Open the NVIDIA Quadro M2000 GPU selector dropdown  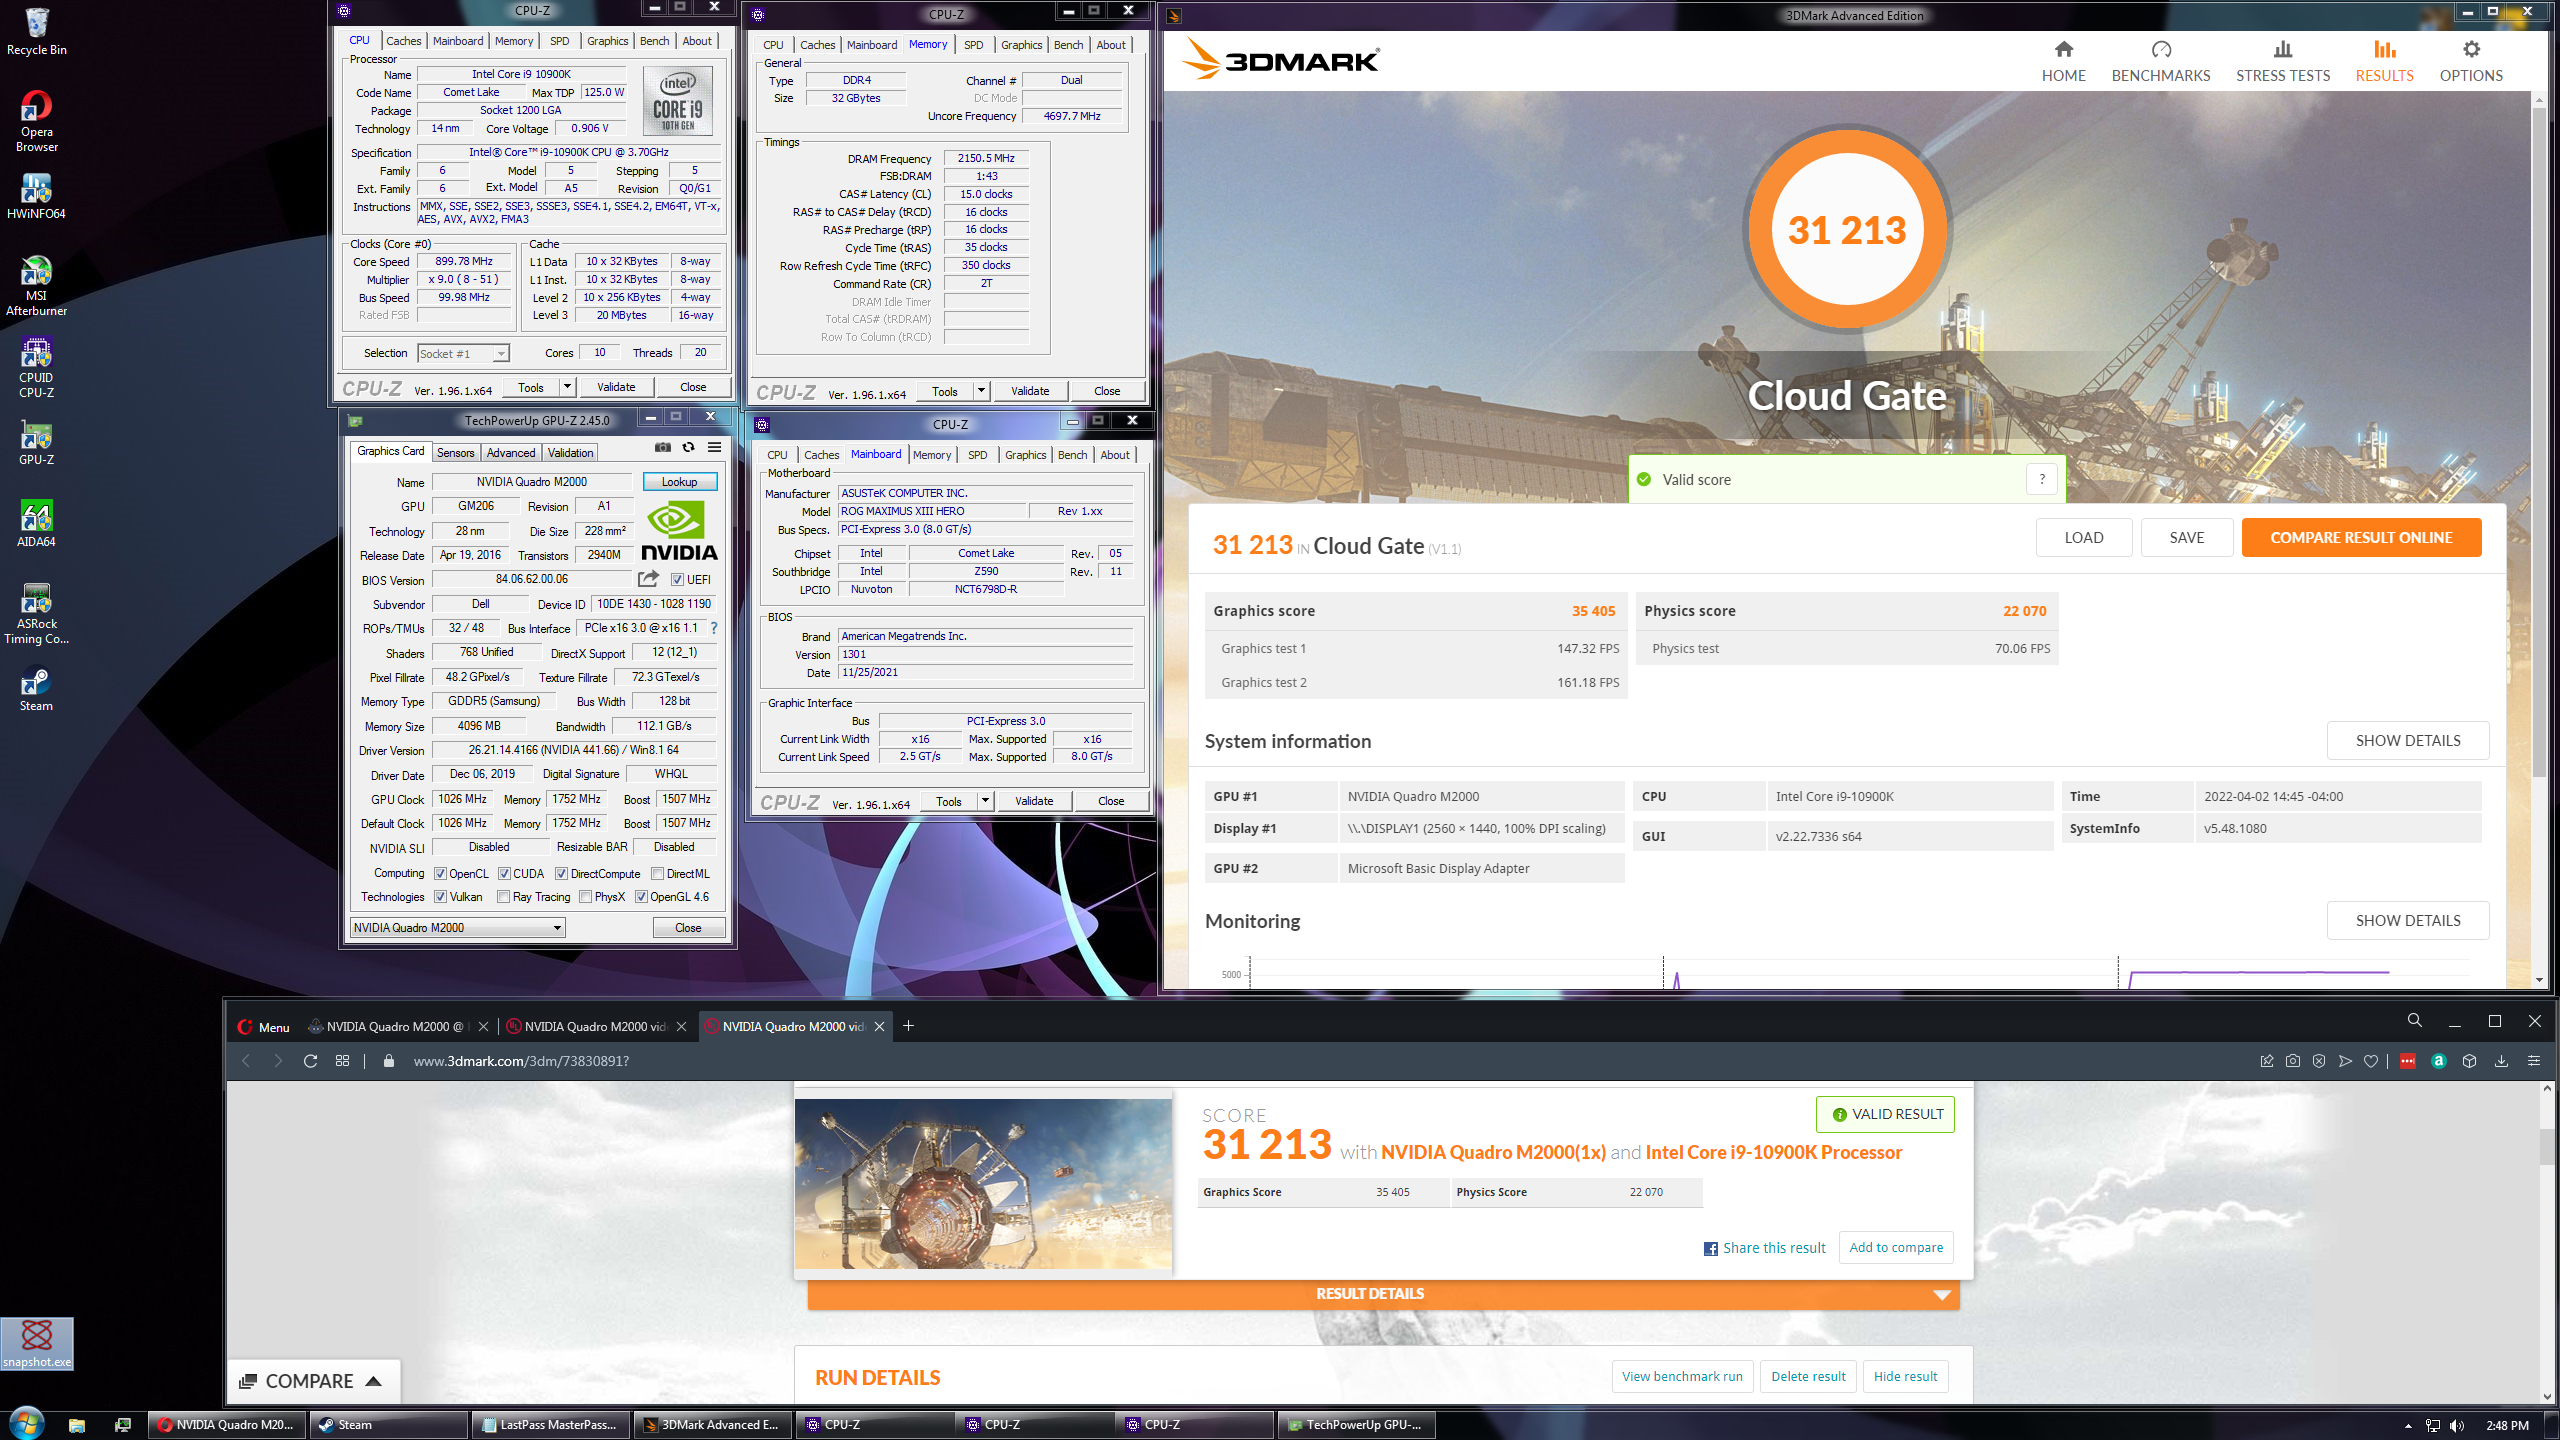458,928
